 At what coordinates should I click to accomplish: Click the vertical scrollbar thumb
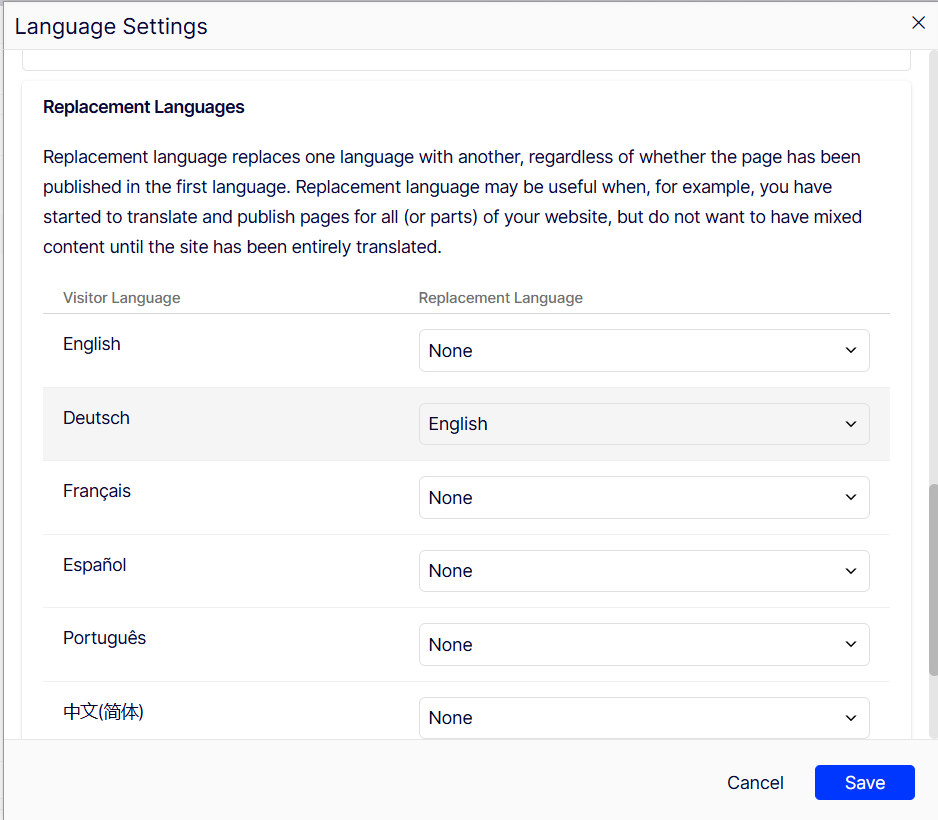pos(933,580)
